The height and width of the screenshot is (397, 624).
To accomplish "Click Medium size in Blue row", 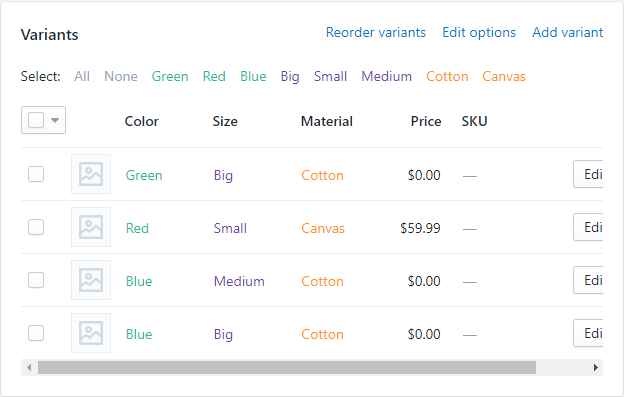I will (x=239, y=281).
